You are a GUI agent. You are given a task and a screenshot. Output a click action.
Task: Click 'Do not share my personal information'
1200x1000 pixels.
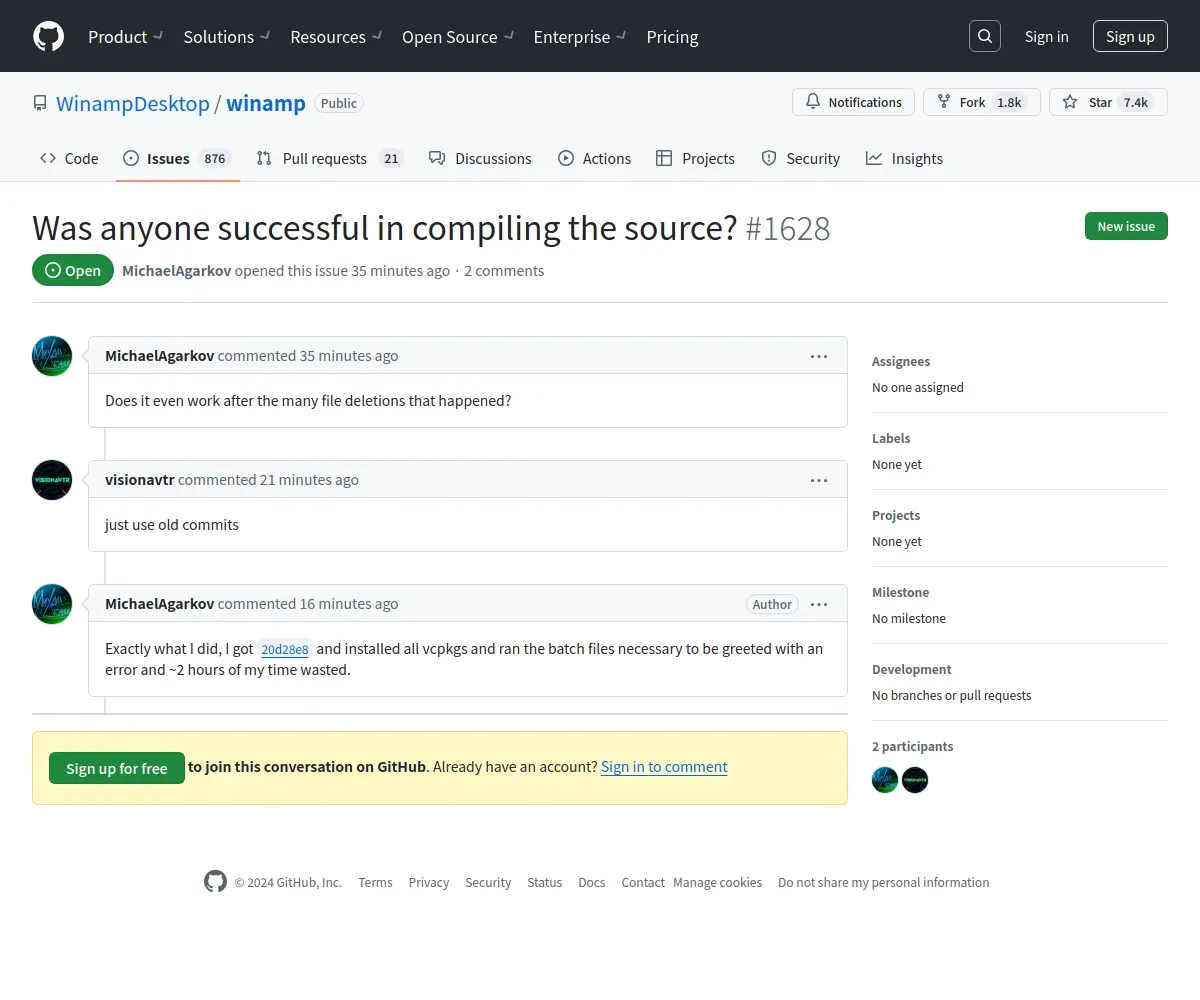884,882
